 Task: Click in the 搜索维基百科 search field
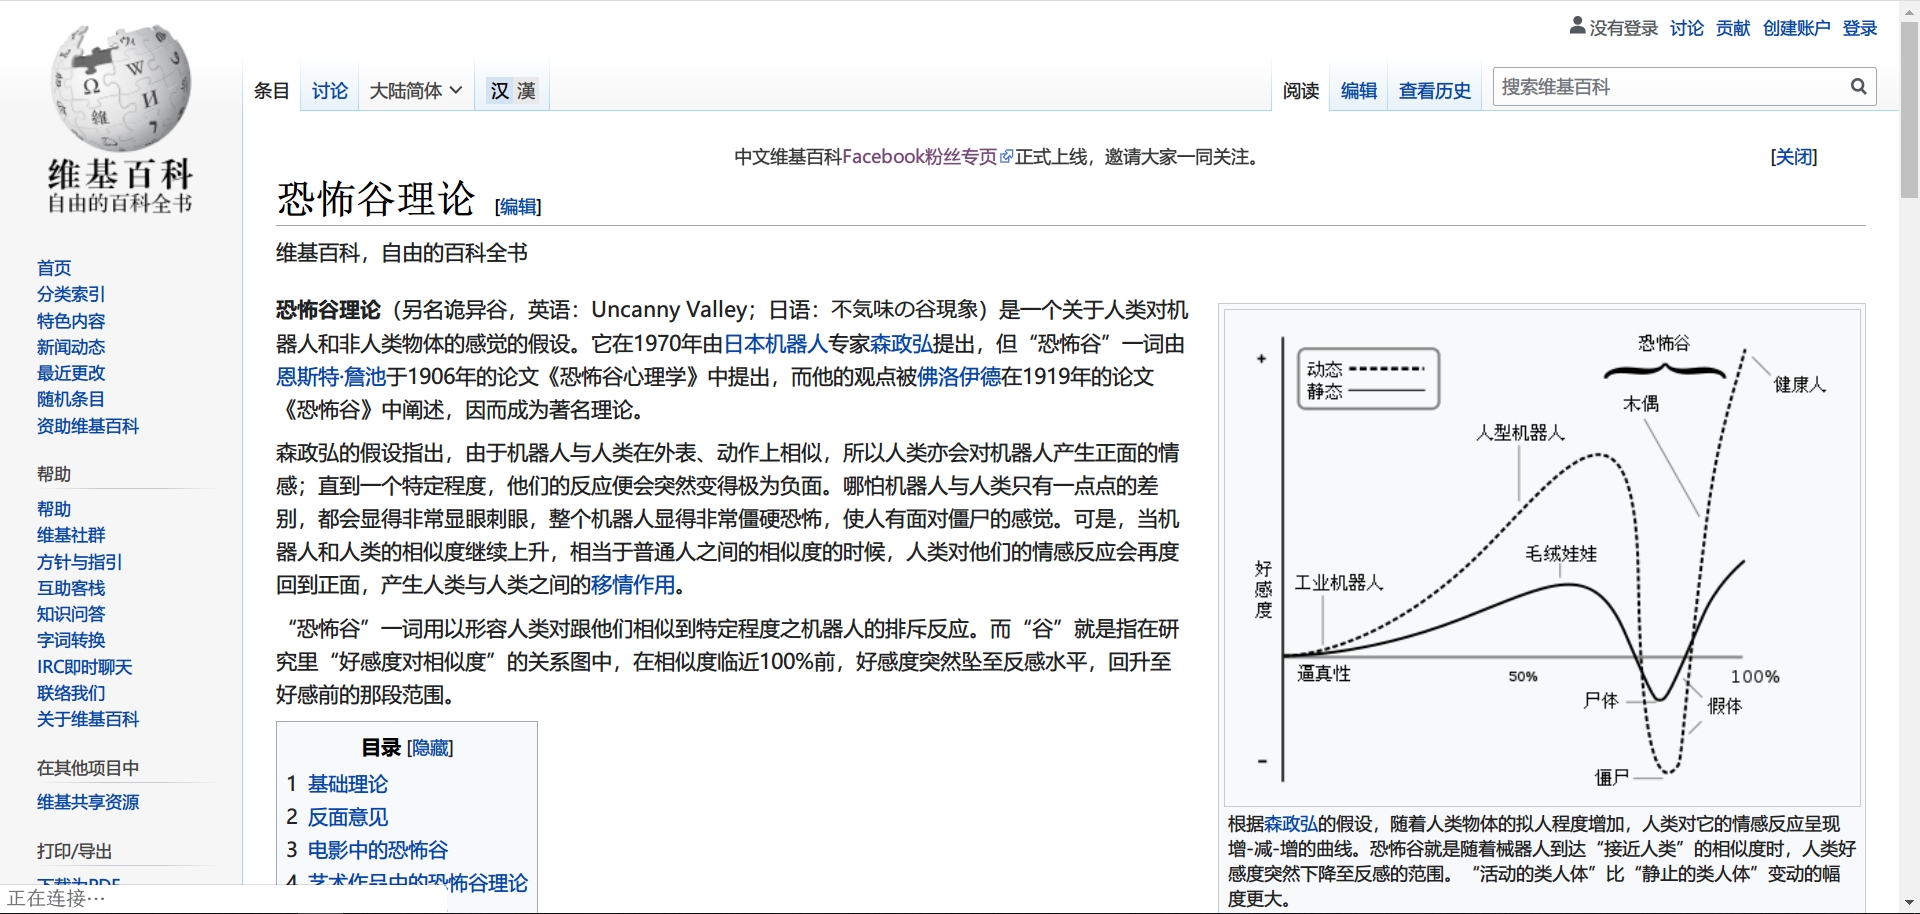(x=1668, y=87)
